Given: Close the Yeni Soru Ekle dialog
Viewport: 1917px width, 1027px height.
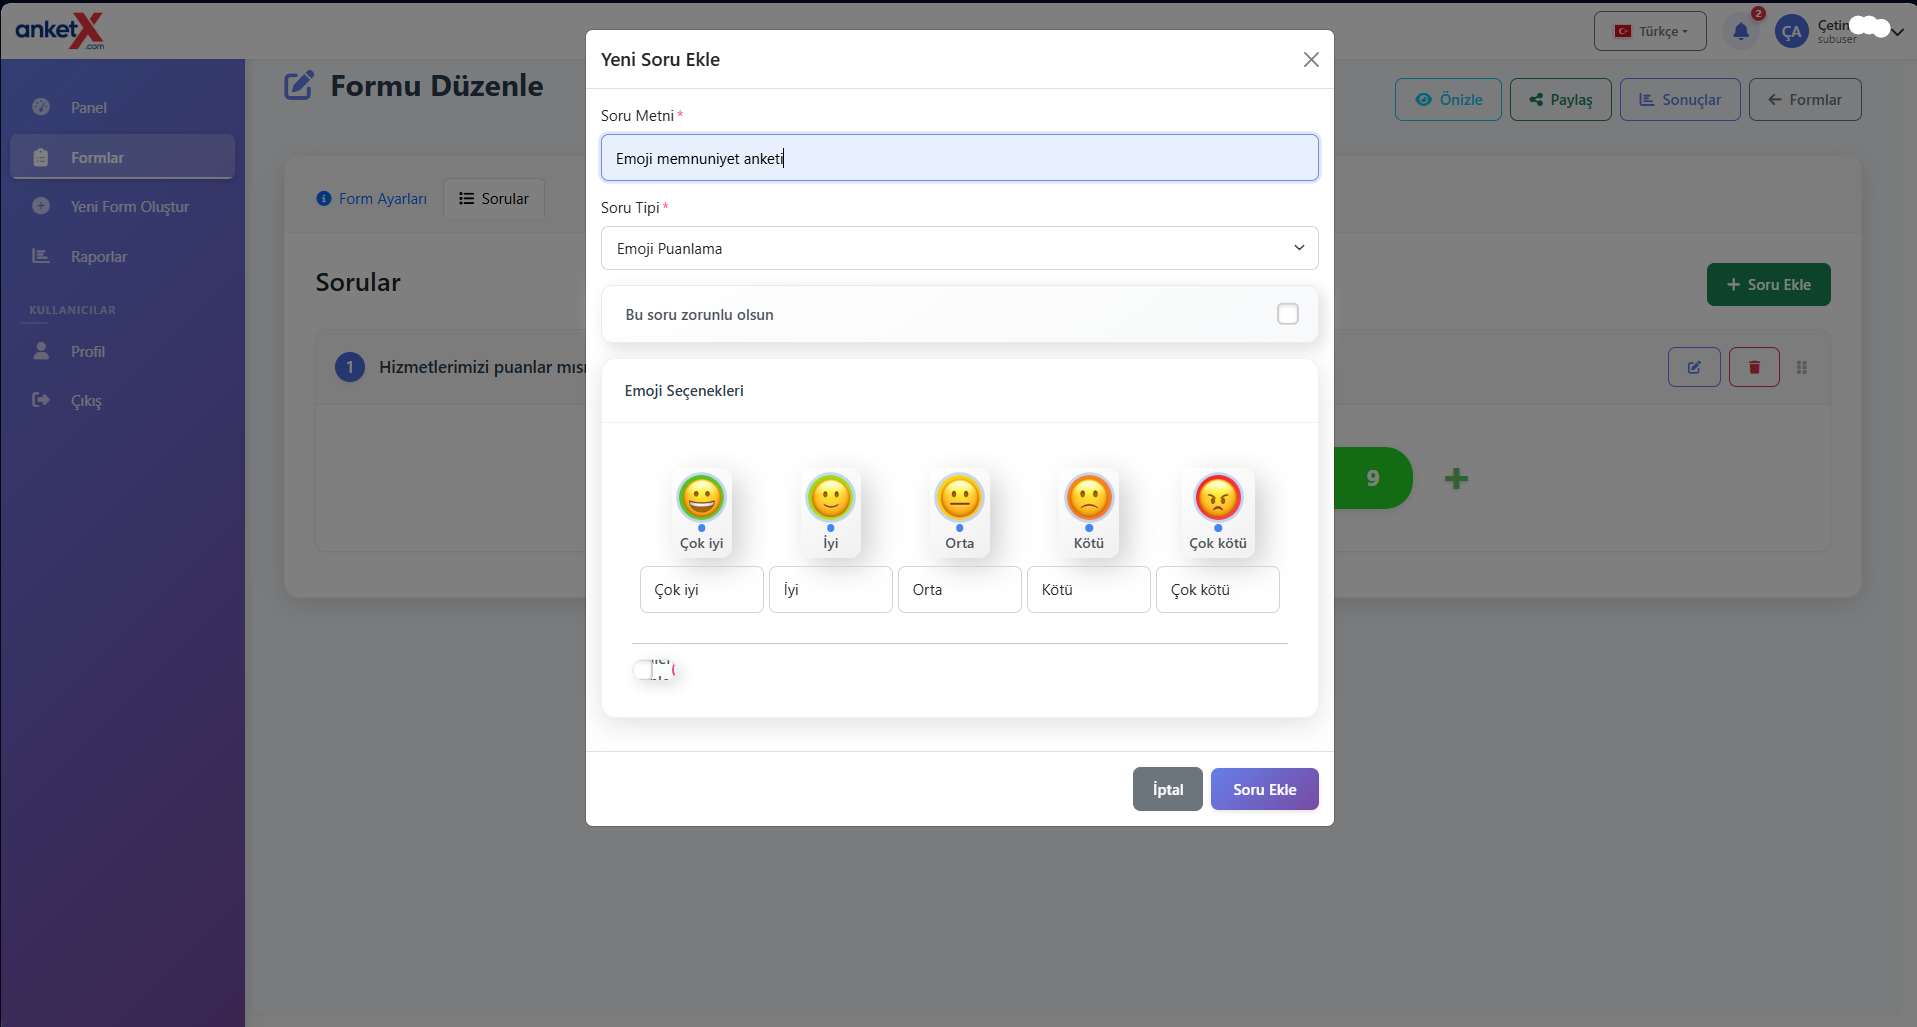Looking at the screenshot, I should tap(1310, 60).
